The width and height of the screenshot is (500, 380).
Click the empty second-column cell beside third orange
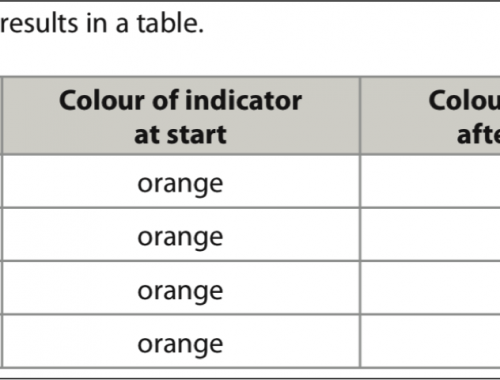click(x=430, y=288)
